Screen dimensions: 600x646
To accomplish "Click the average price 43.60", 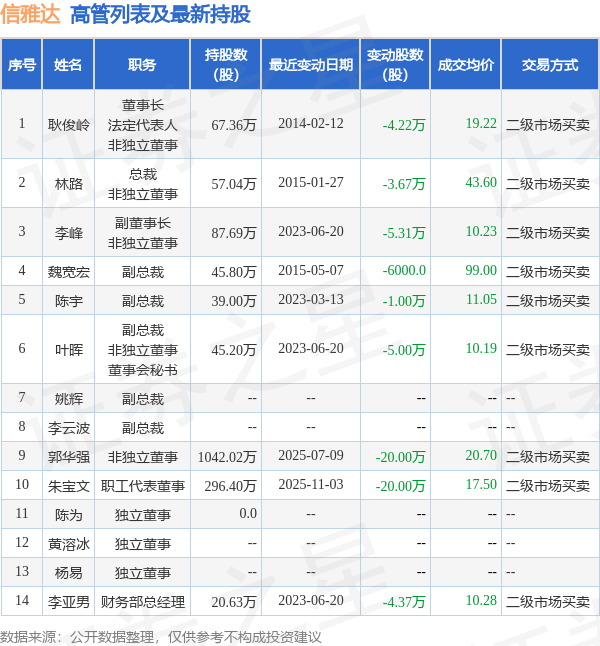I will [481, 182].
